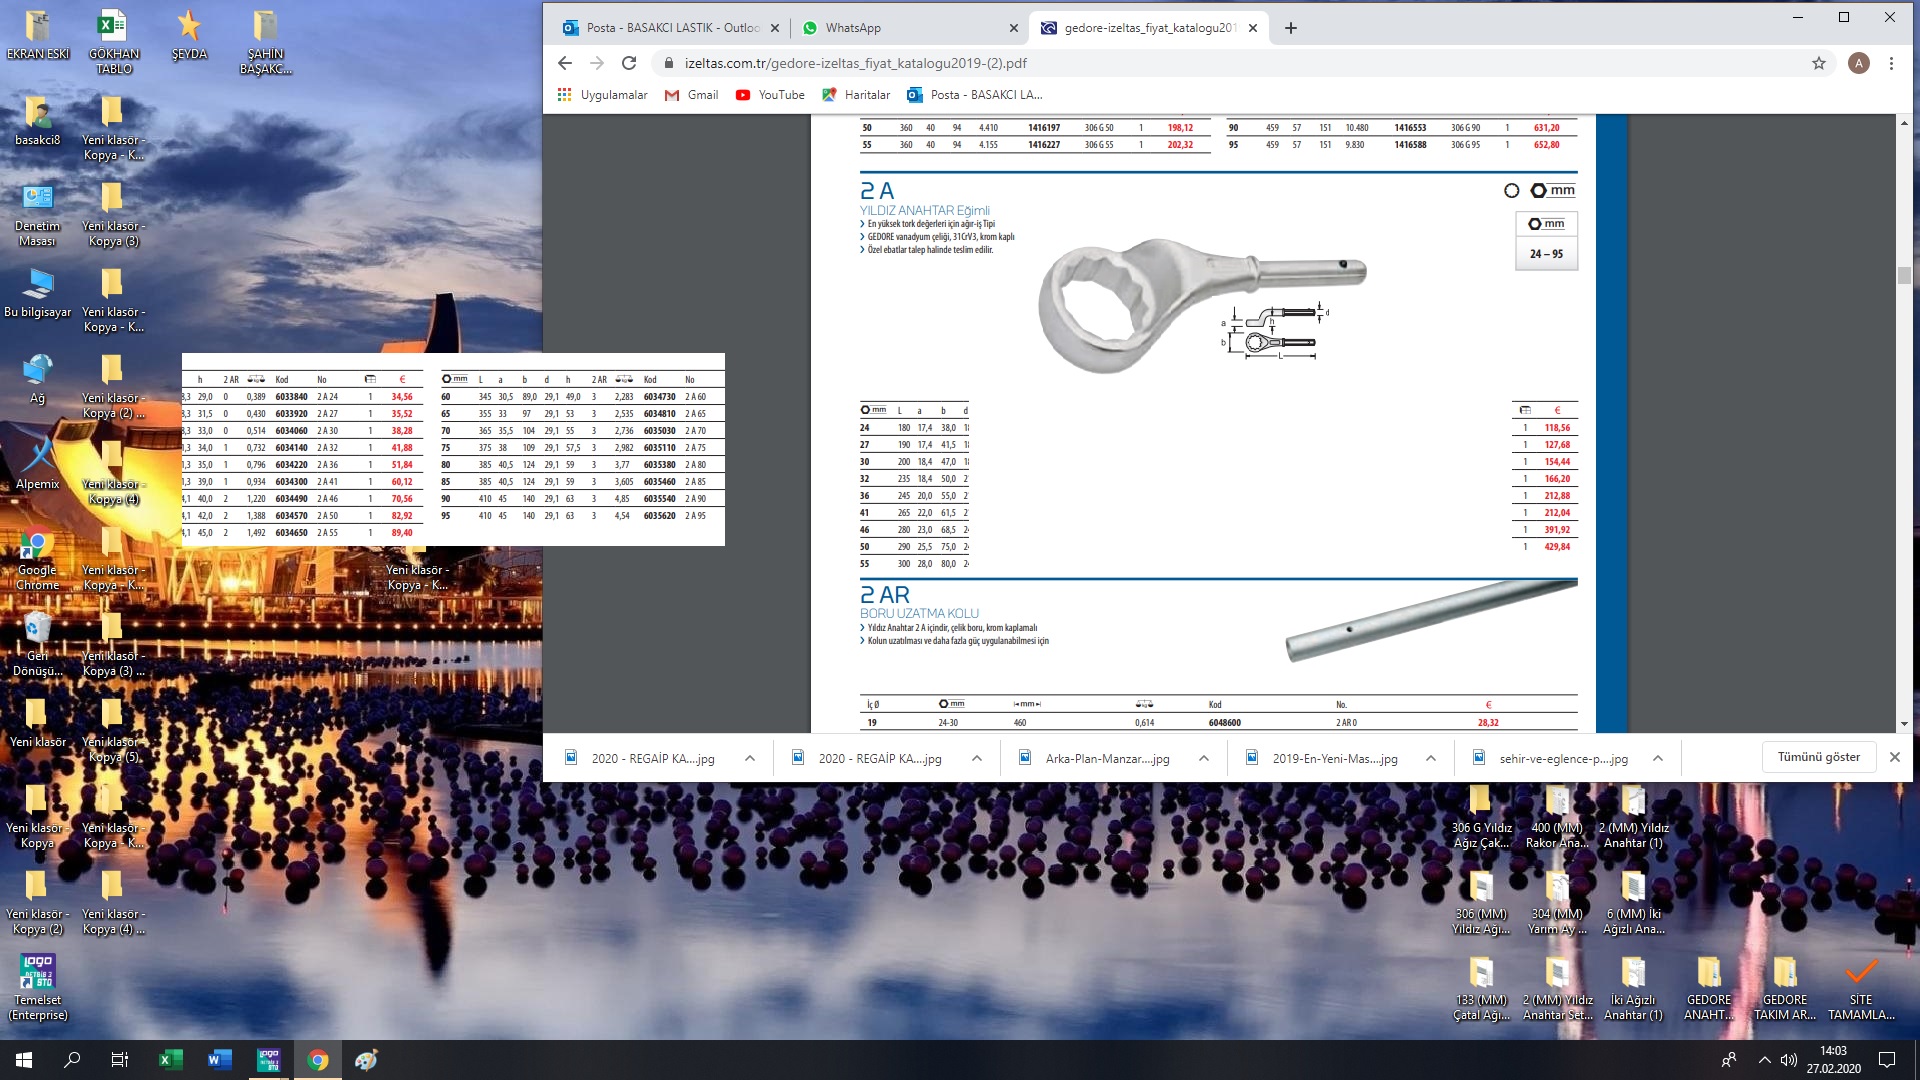Image resolution: width=1920 pixels, height=1080 pixels.
Task: Go back to the previous page
Action: tap(565, 63)
